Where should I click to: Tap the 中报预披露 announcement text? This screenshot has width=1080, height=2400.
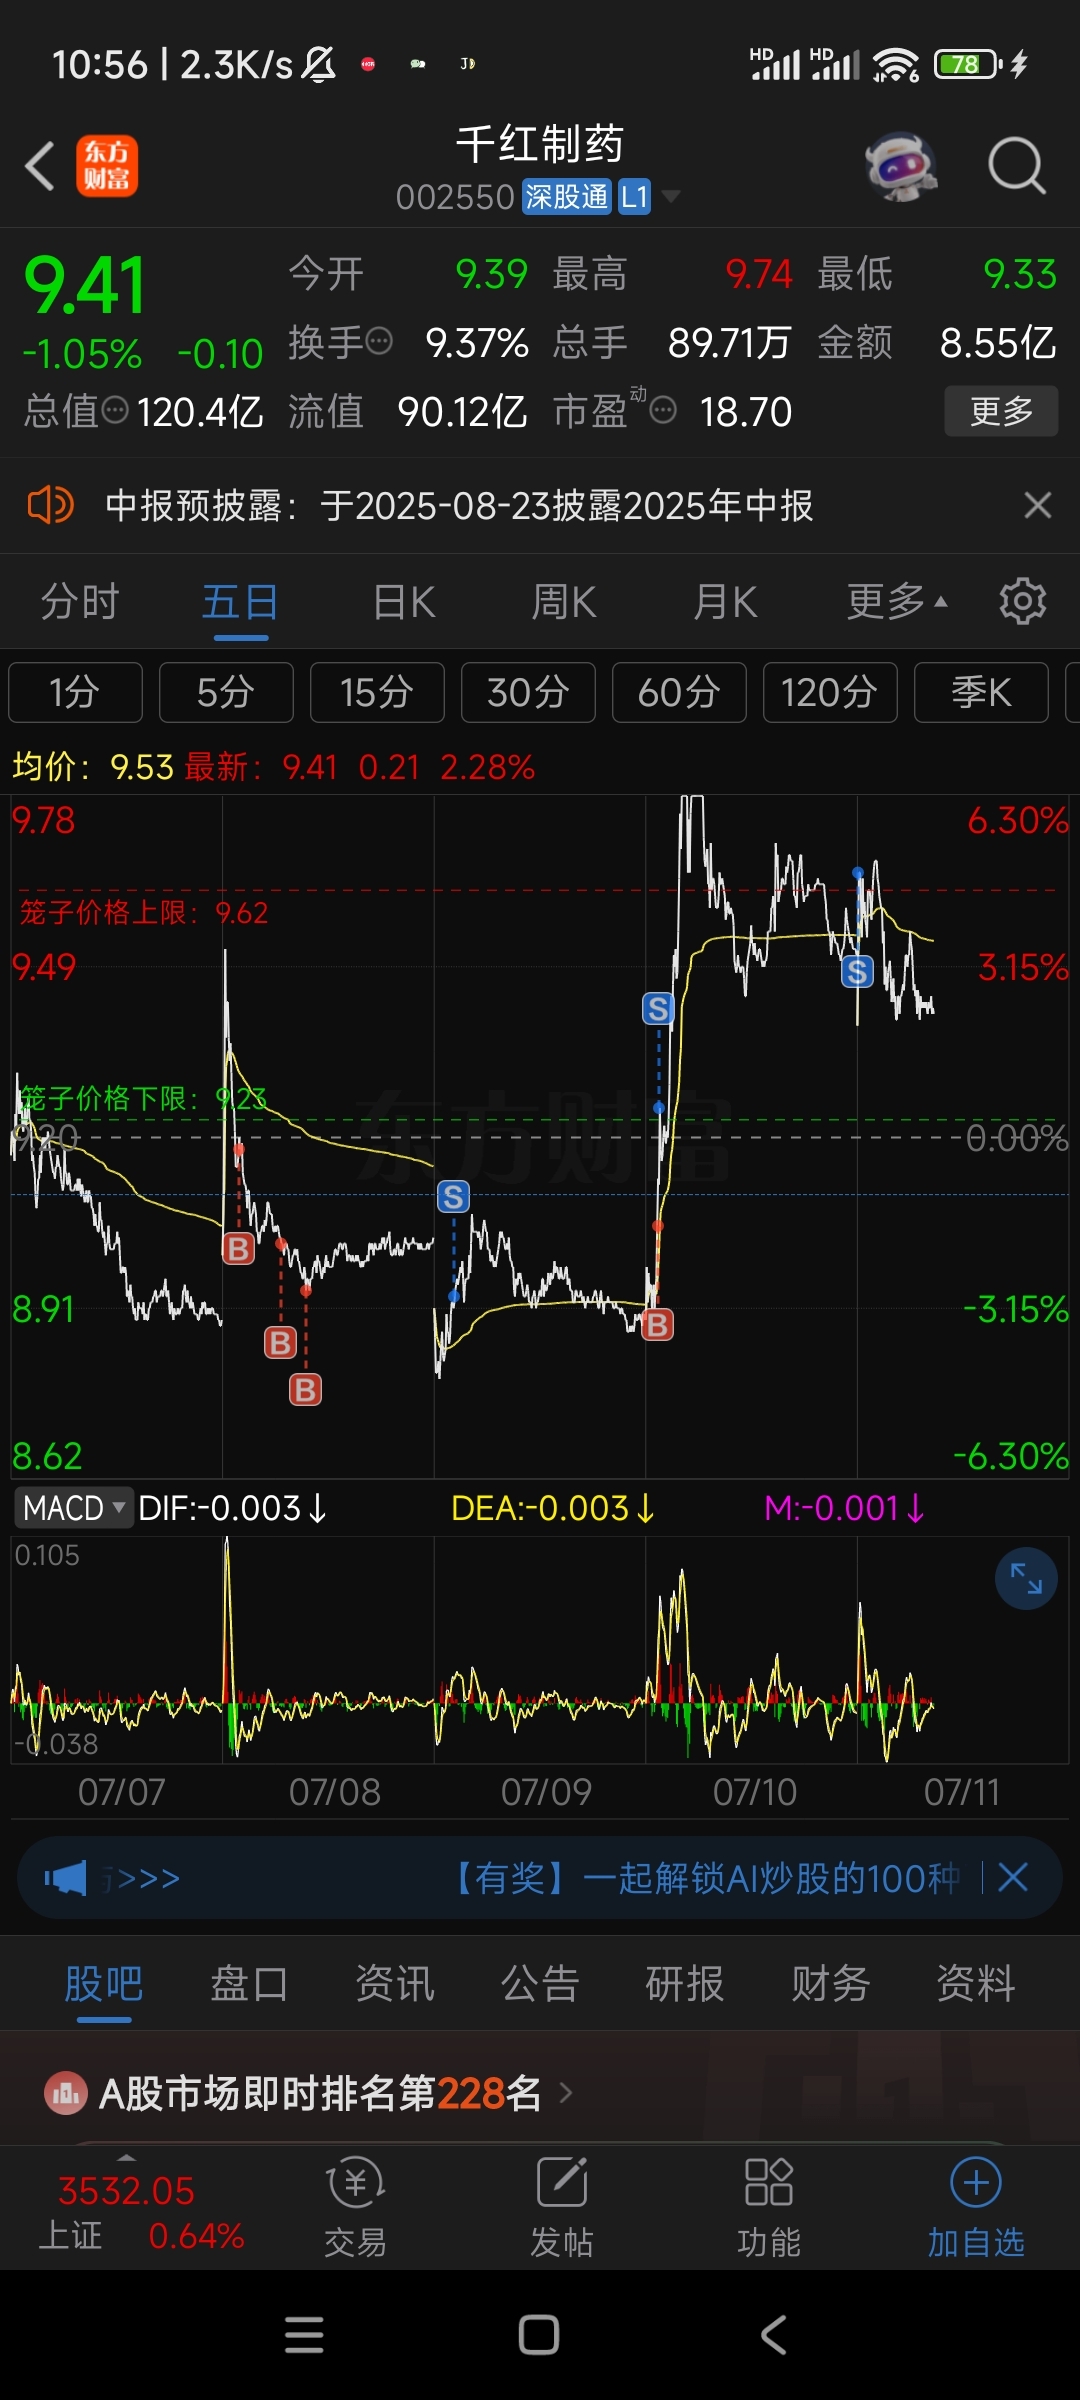click(459, 505)
